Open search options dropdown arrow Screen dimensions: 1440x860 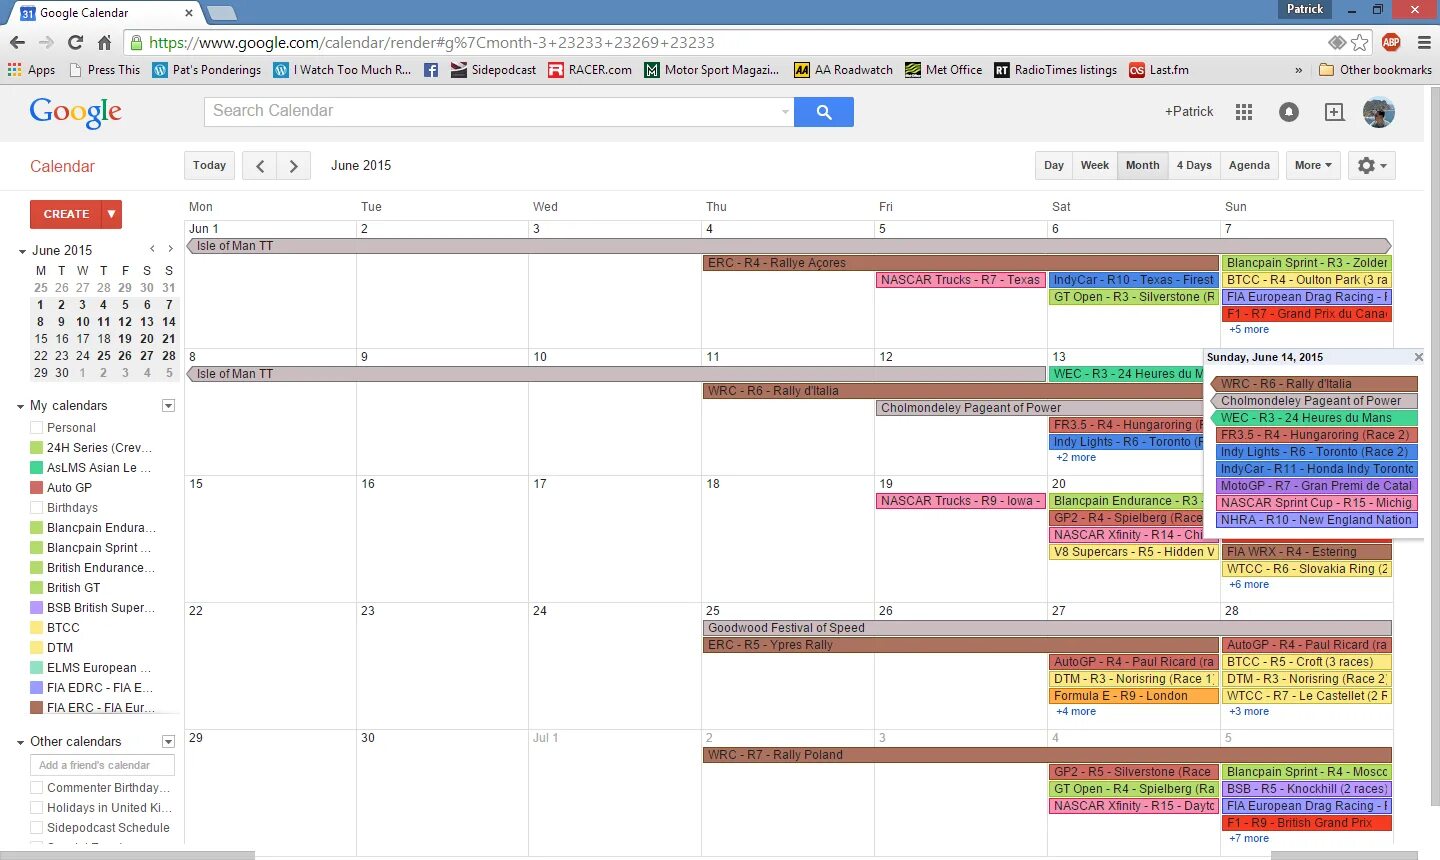(x=784, y=112)
